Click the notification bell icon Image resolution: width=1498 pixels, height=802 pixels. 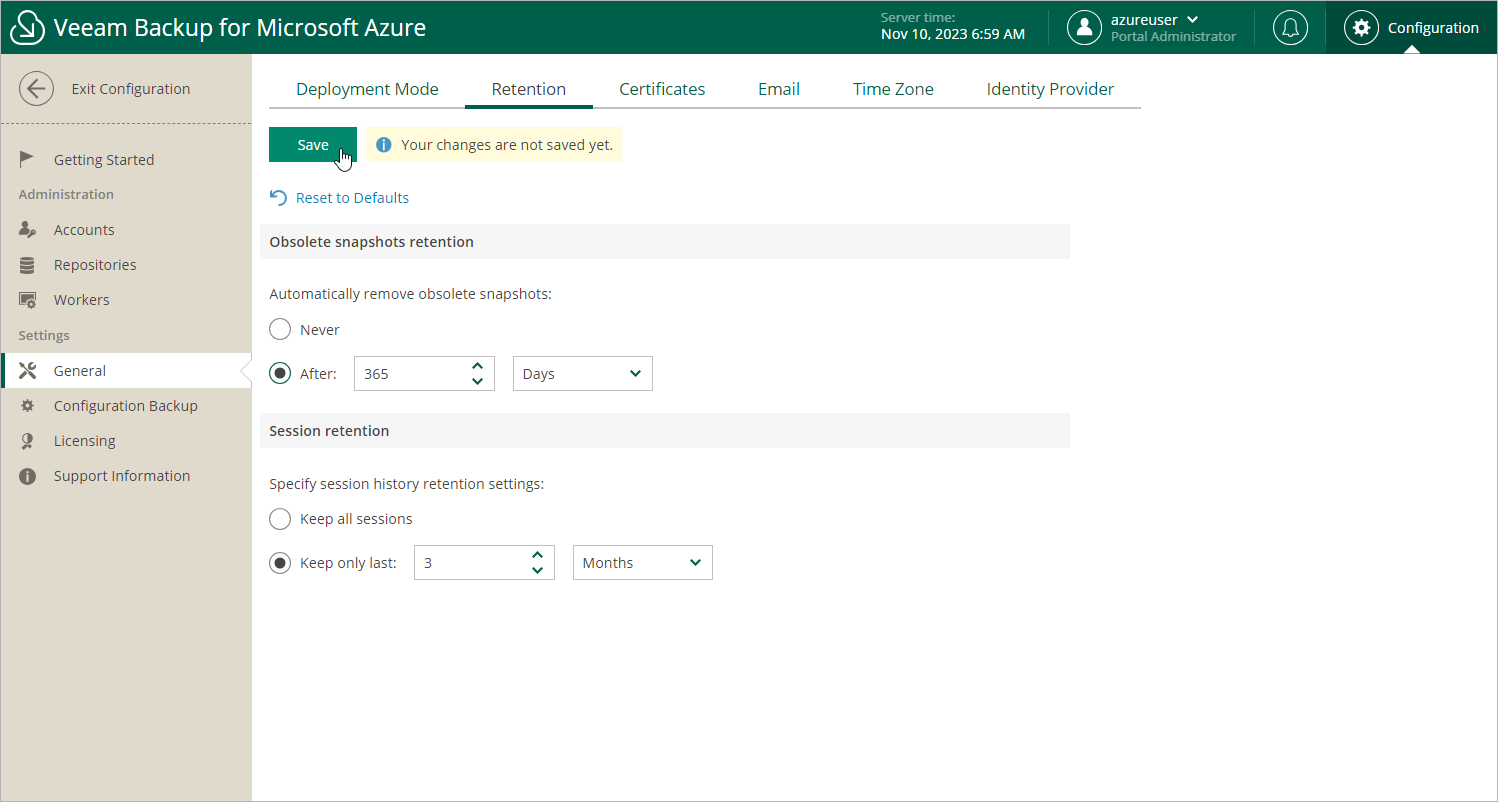tap(1290, 28)
